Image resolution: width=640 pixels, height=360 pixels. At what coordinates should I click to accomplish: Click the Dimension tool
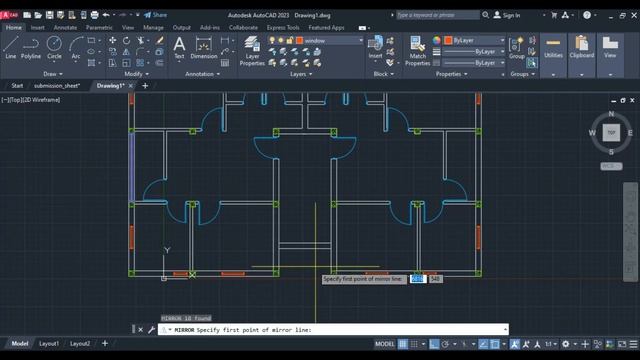(x=204, y=48)
